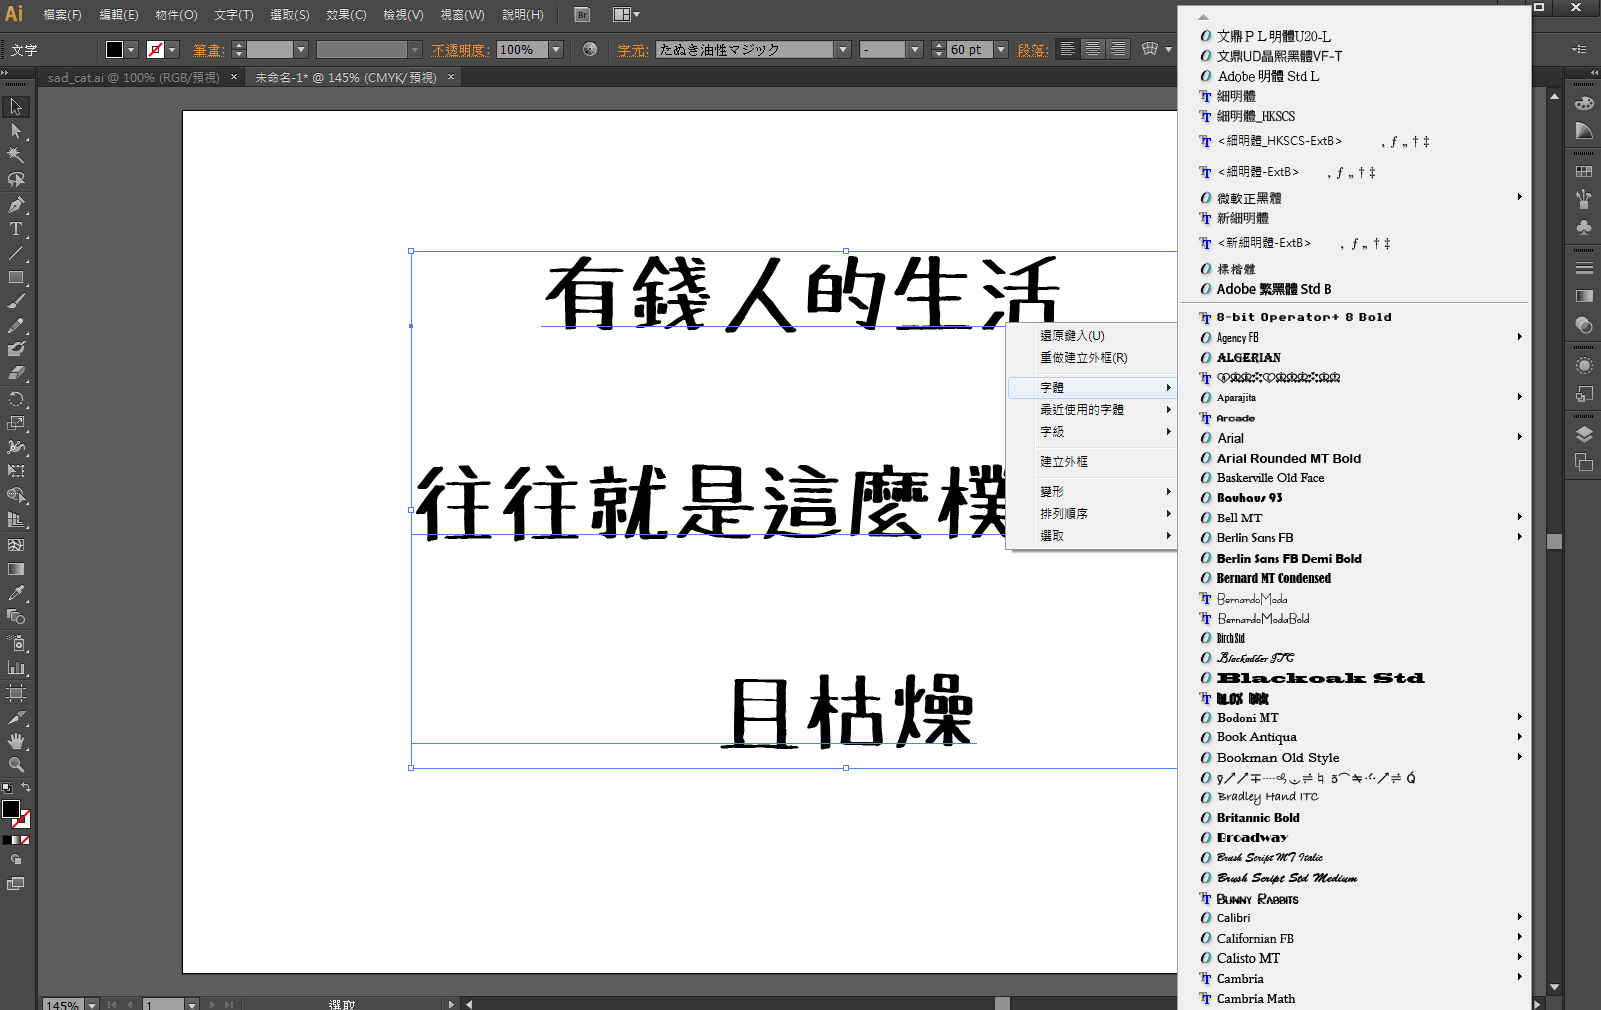Click control bar black fill swatch
Viewport: 1601px width, 1010px height.
(114, 49)
